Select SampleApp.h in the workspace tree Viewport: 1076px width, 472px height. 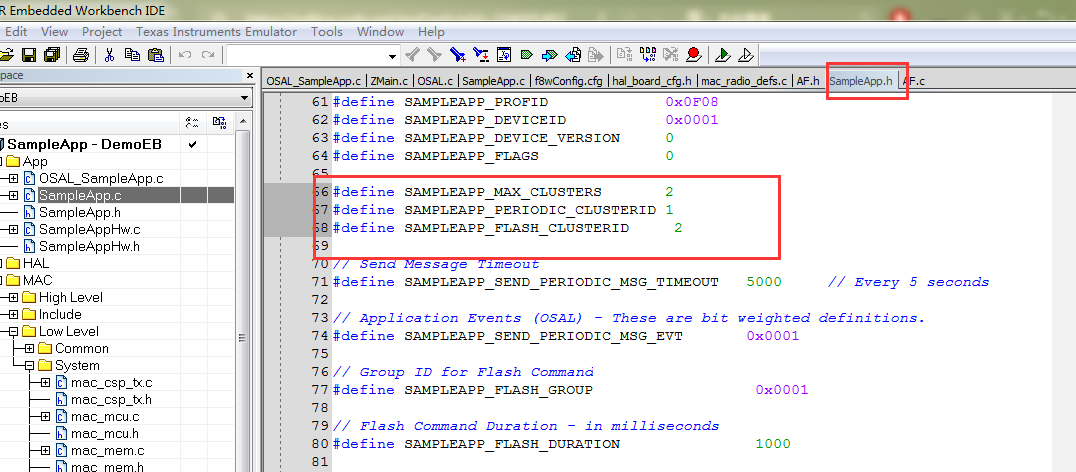pos(80,212)
